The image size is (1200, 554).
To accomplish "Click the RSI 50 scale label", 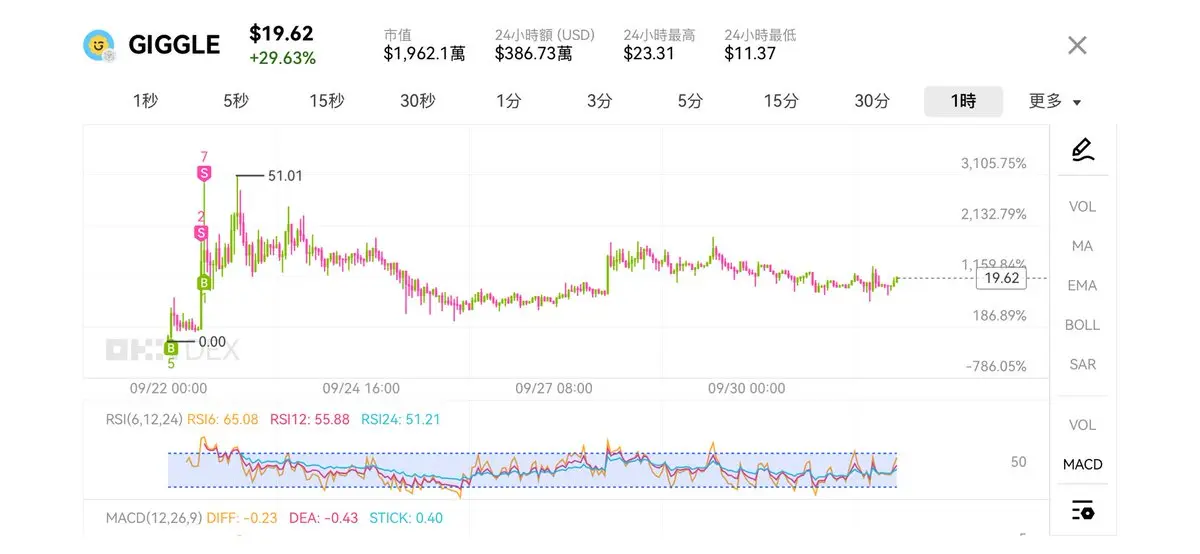I will (x=1018, y=462).
